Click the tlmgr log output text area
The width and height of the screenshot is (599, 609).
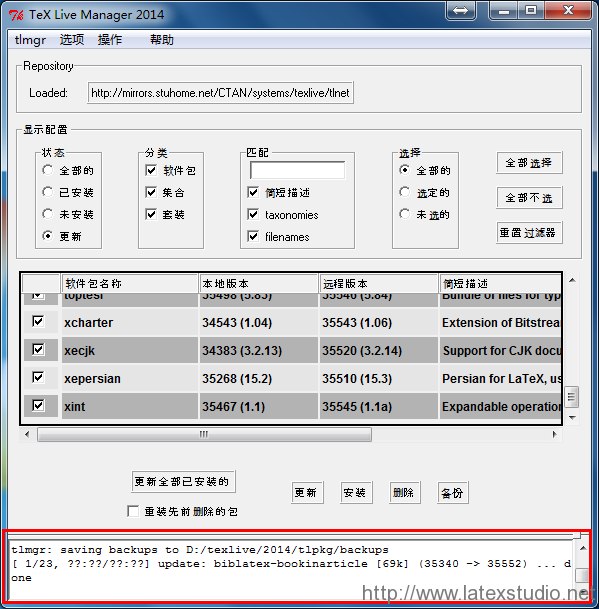(291, 569)
